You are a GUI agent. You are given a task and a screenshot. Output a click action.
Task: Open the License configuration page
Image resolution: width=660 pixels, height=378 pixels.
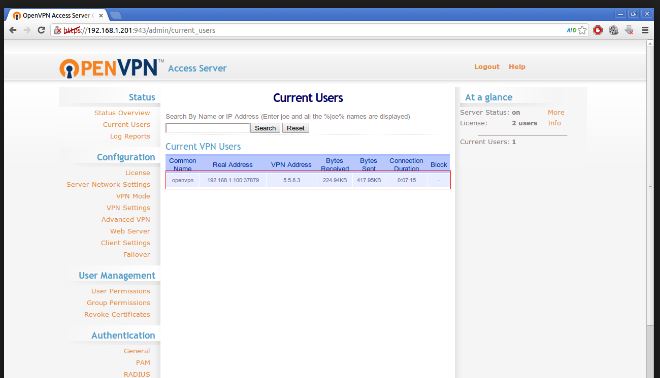pos(138,173)
